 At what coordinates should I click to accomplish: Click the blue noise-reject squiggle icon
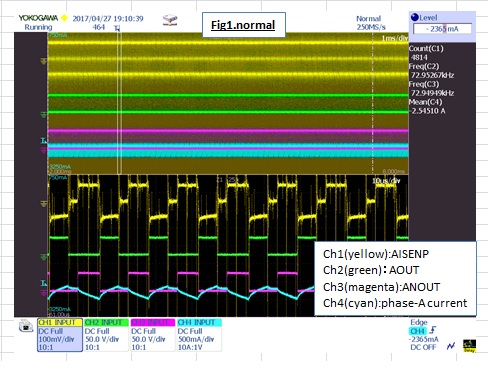click(451, 346)
